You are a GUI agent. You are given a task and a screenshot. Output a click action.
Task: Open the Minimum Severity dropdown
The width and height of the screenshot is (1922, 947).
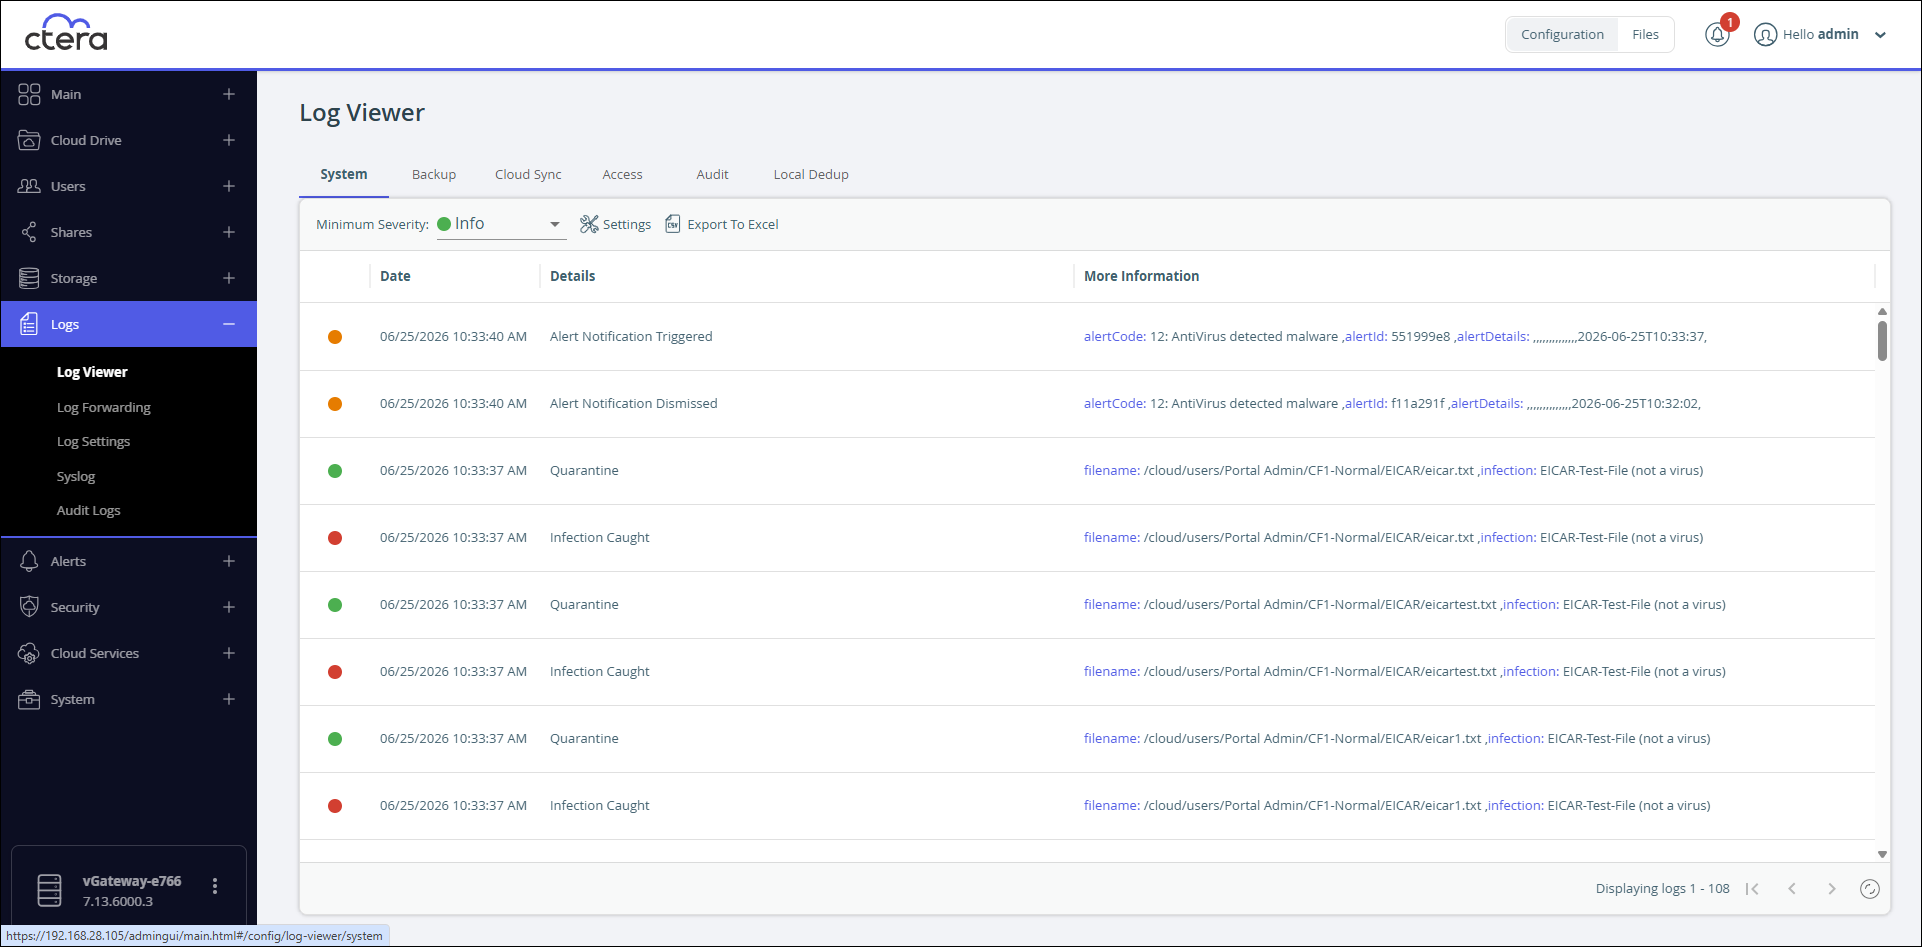point(501,224)
